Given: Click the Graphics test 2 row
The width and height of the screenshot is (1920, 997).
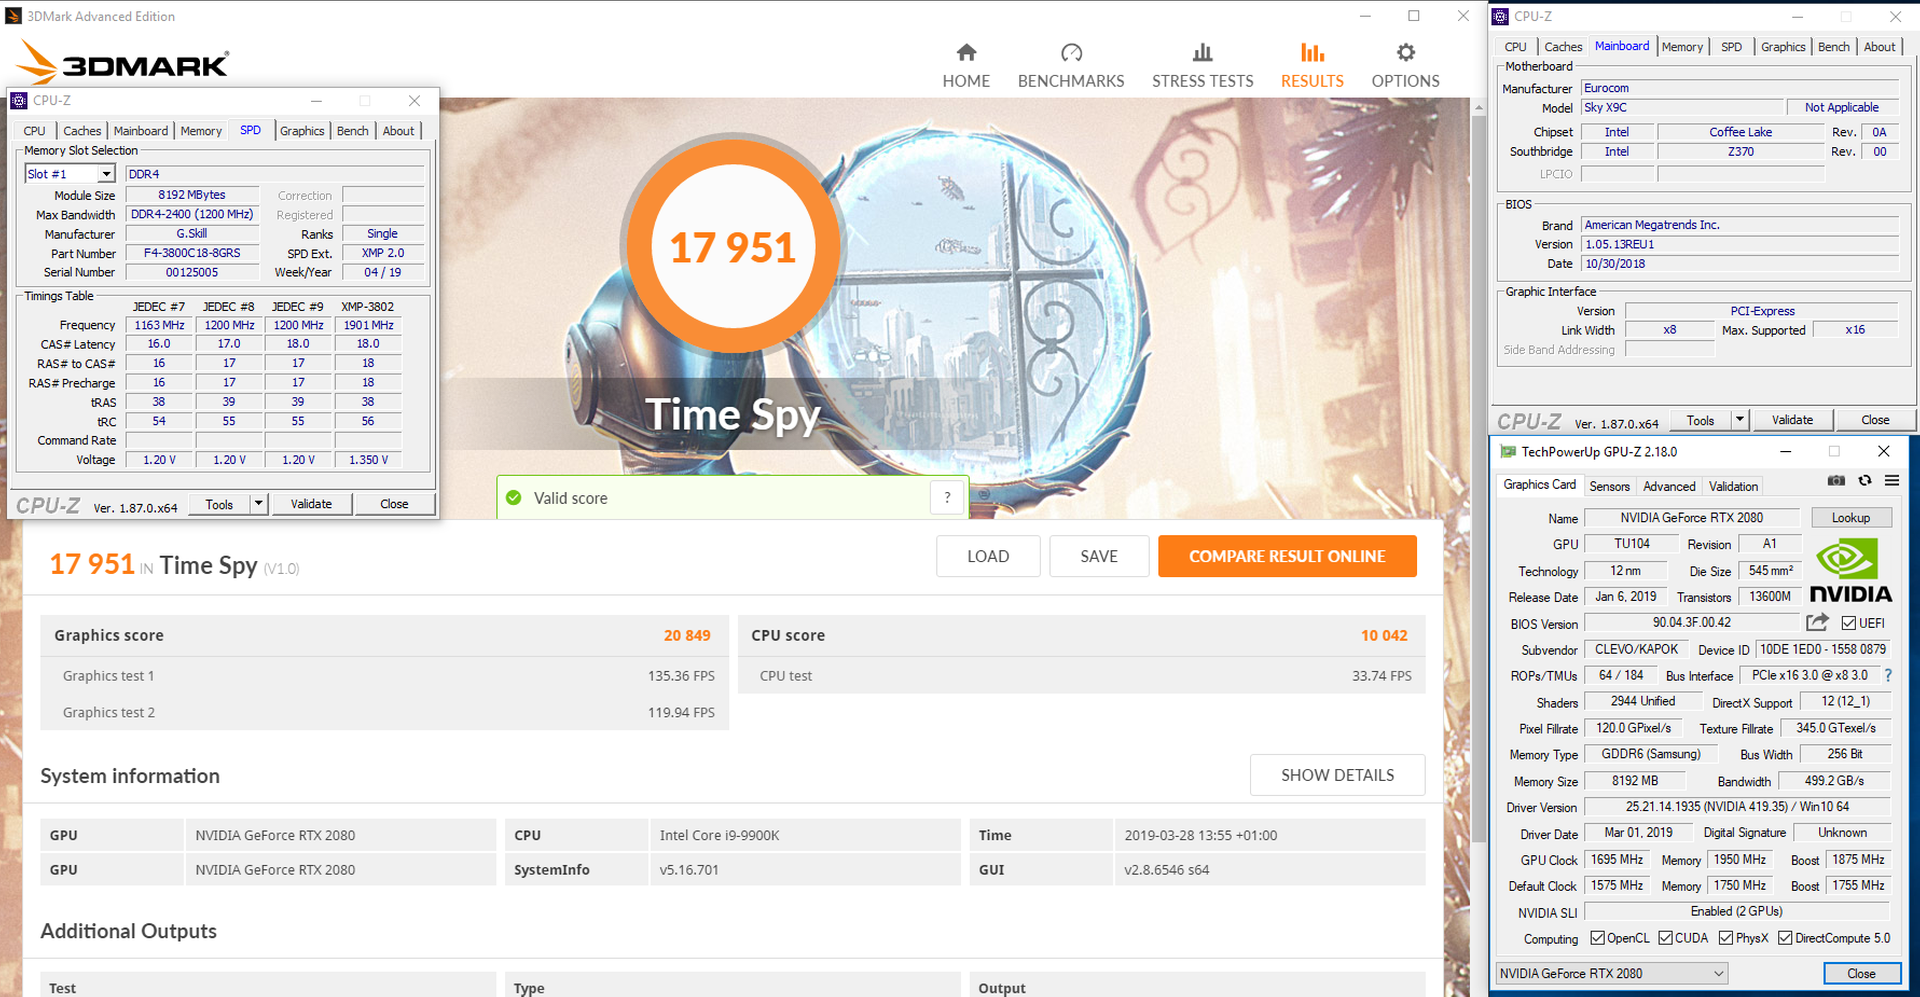Looking at the screenshot, I should [385, 712].
